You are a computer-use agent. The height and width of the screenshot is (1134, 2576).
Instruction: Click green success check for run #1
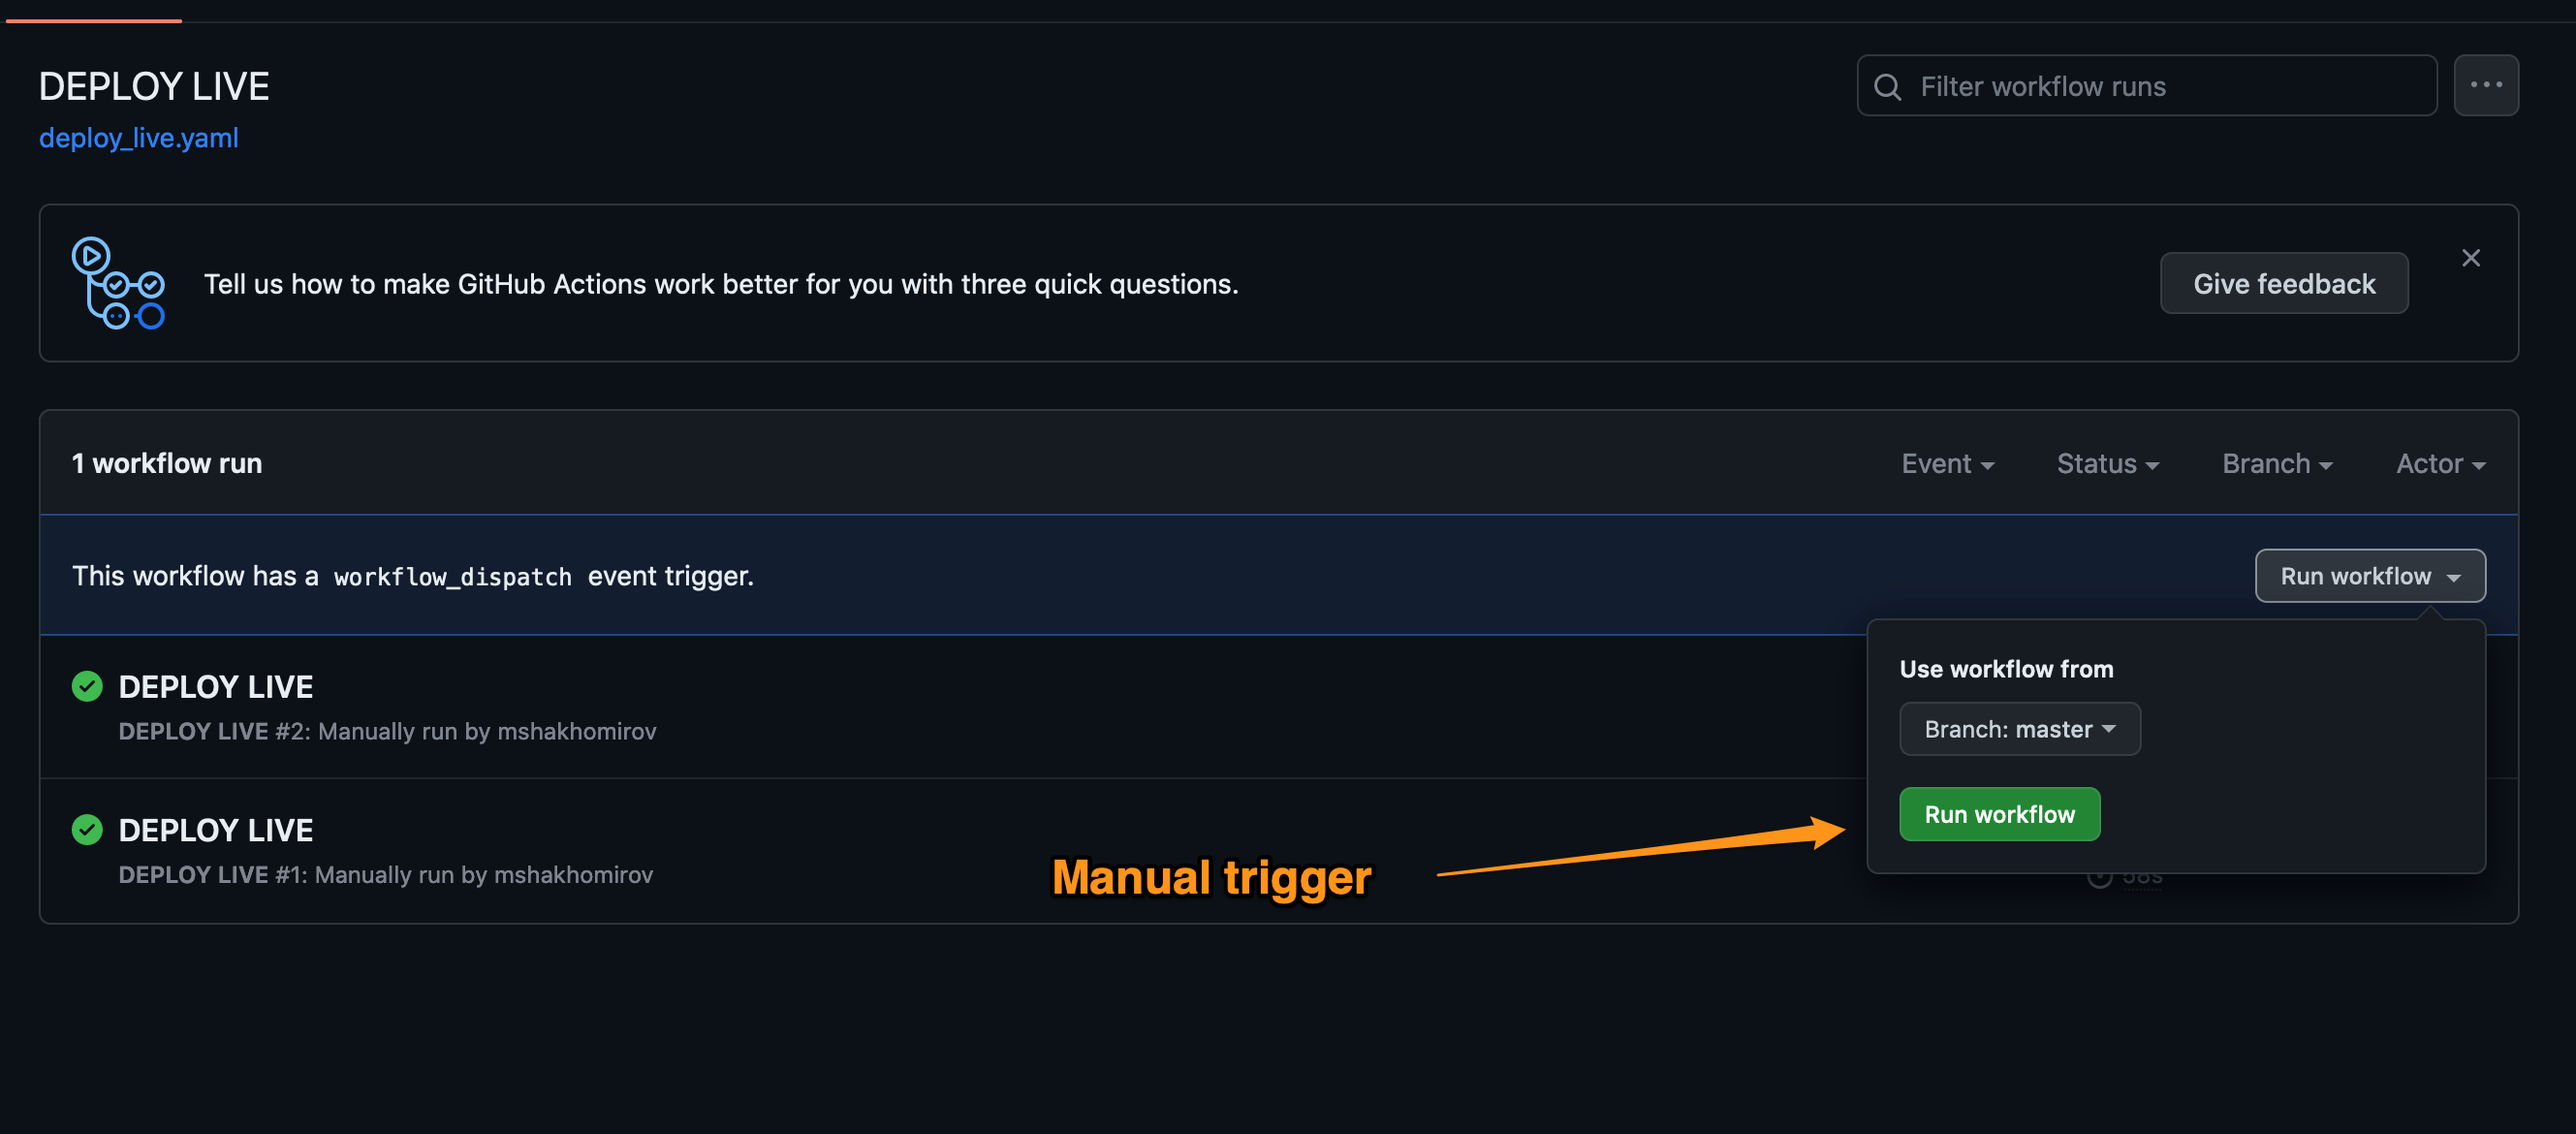(87, 829)
